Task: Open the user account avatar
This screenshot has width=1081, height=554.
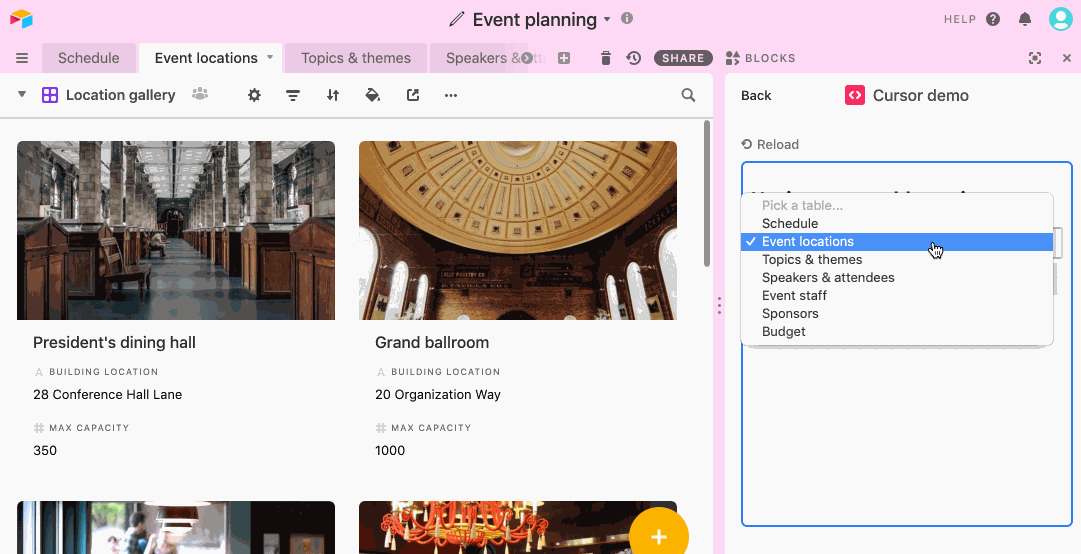Action: tap(1060, 19)
